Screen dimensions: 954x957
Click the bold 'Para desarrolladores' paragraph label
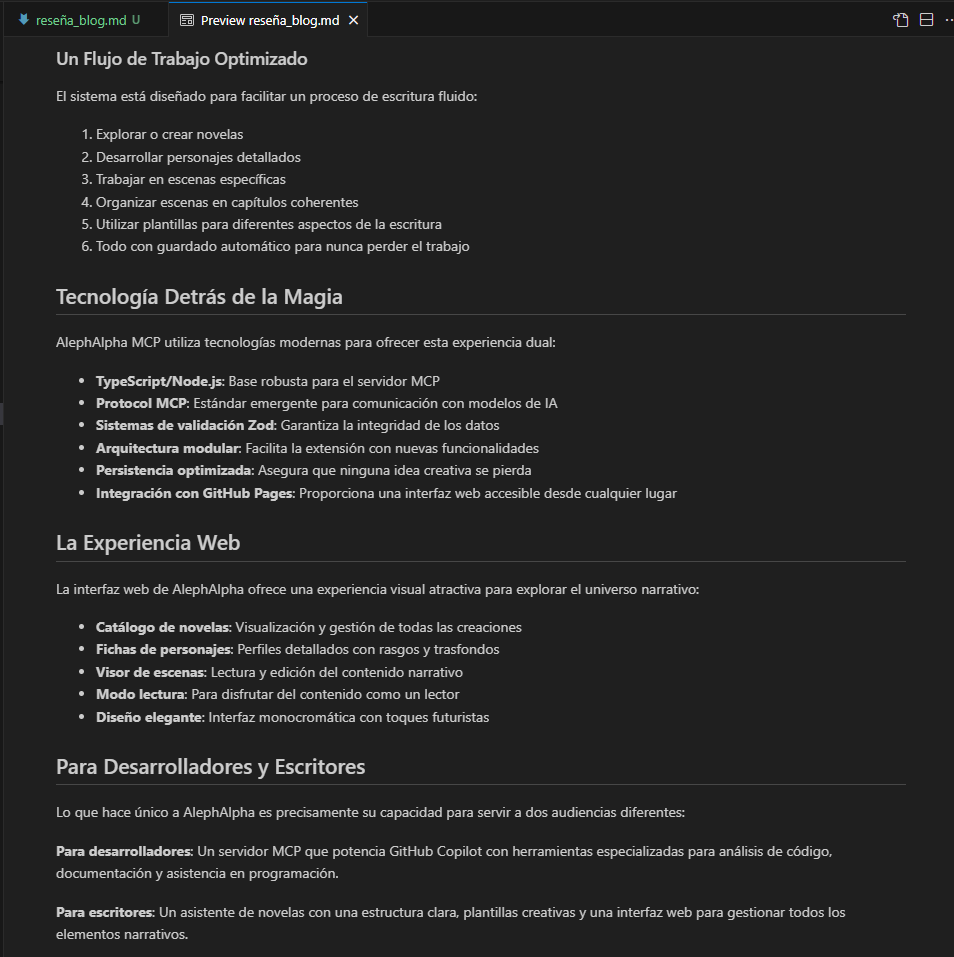pos(123,851)
